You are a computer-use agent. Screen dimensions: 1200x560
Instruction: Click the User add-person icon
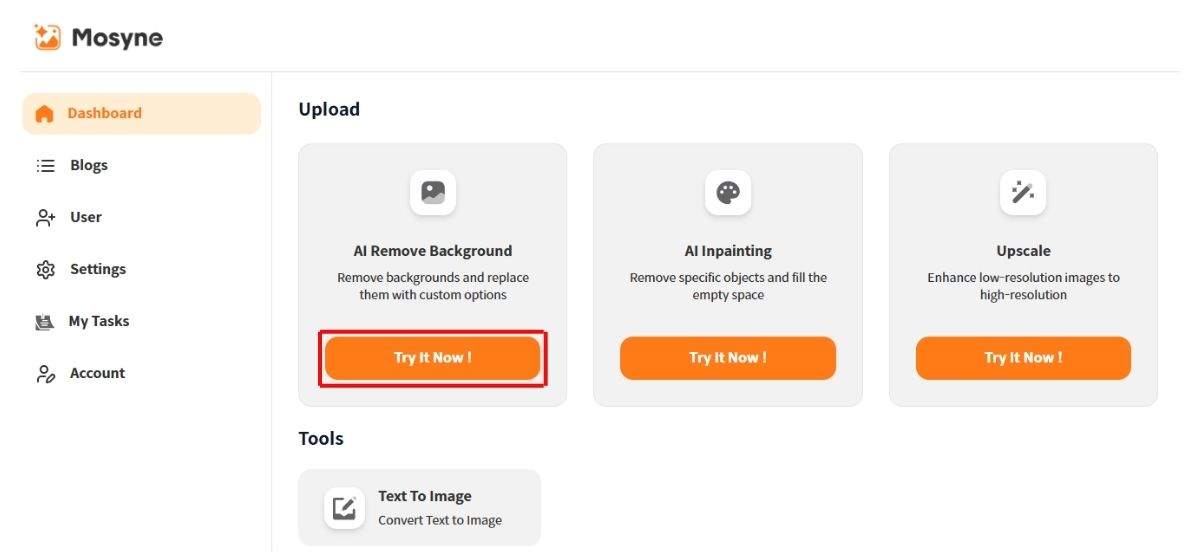click(45, 218)
